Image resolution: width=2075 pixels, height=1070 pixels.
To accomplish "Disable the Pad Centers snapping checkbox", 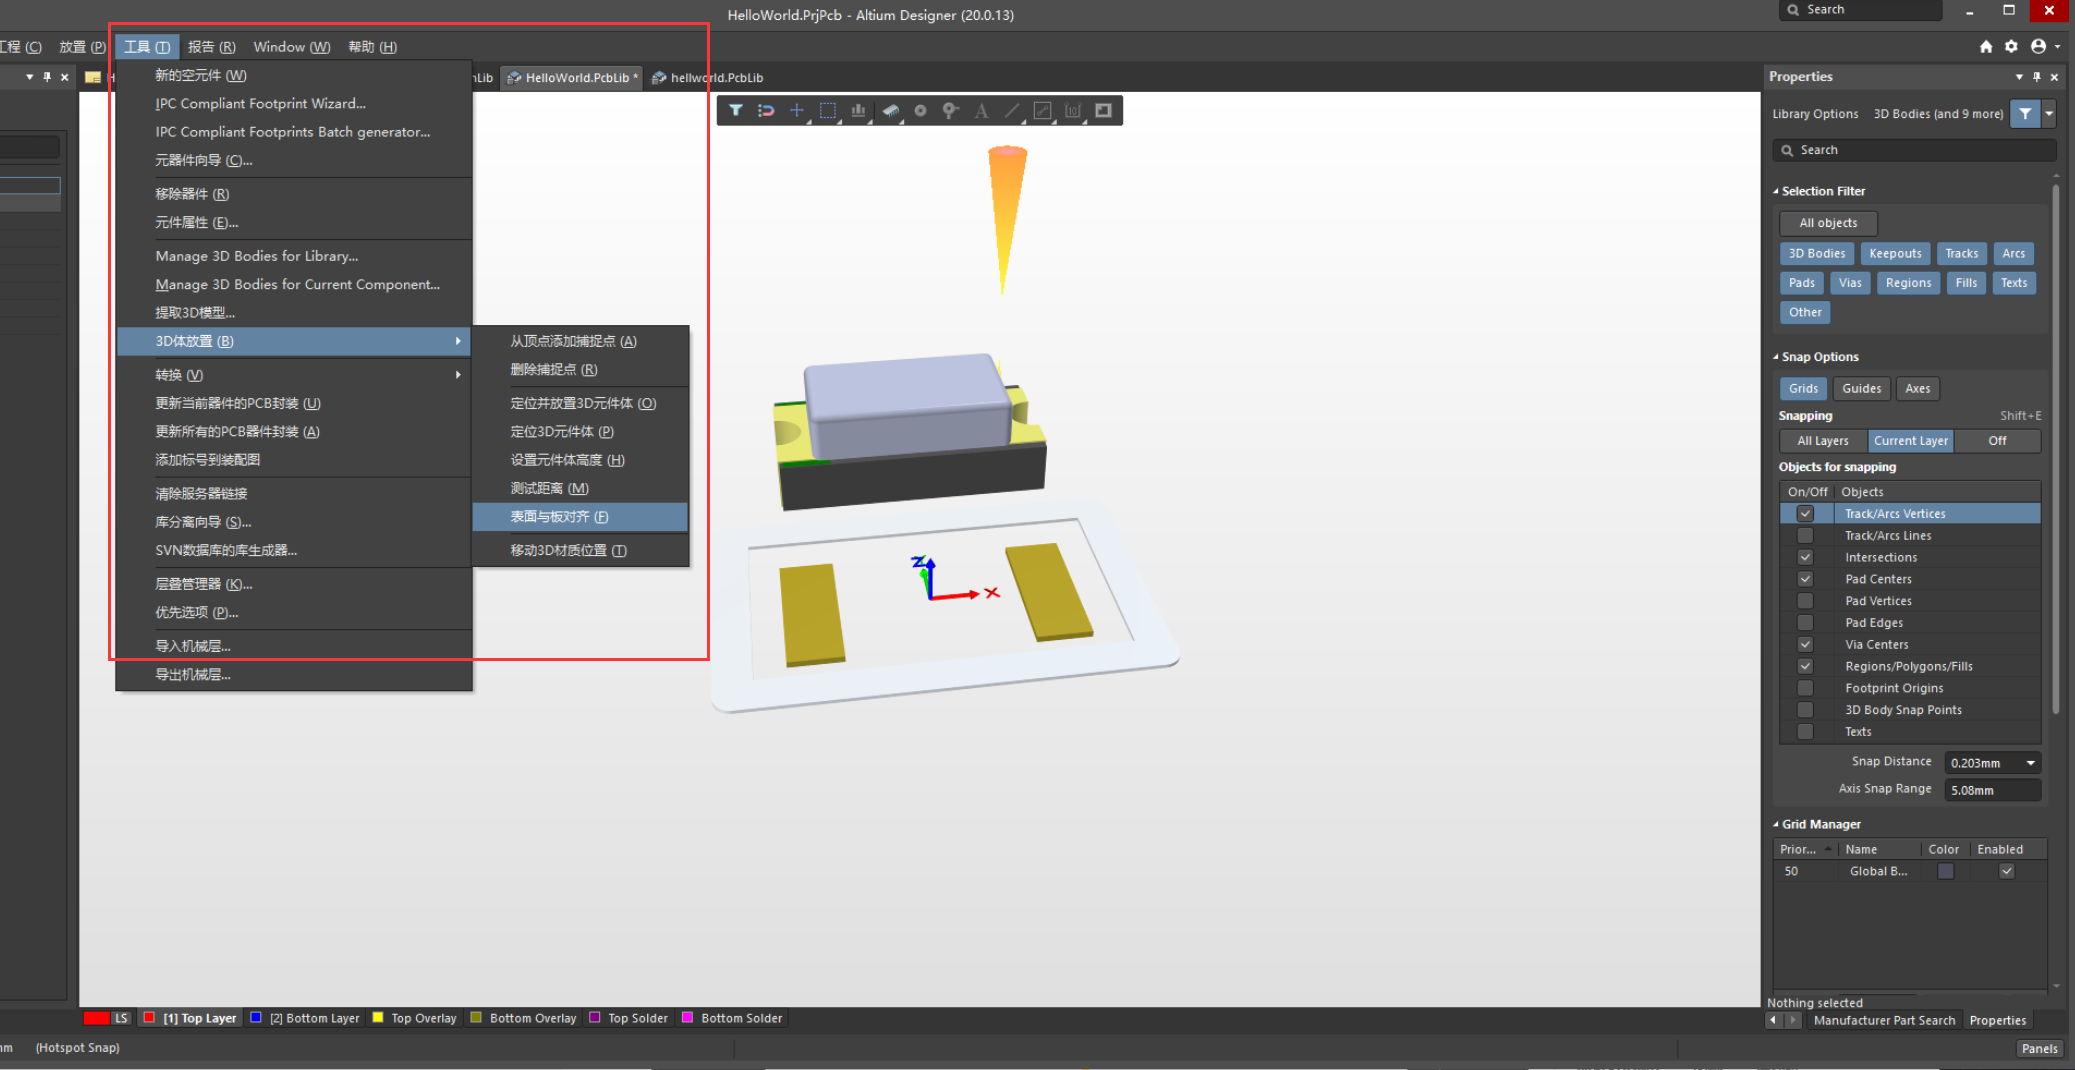I will pyautogui.click(x=1805, y=579).
